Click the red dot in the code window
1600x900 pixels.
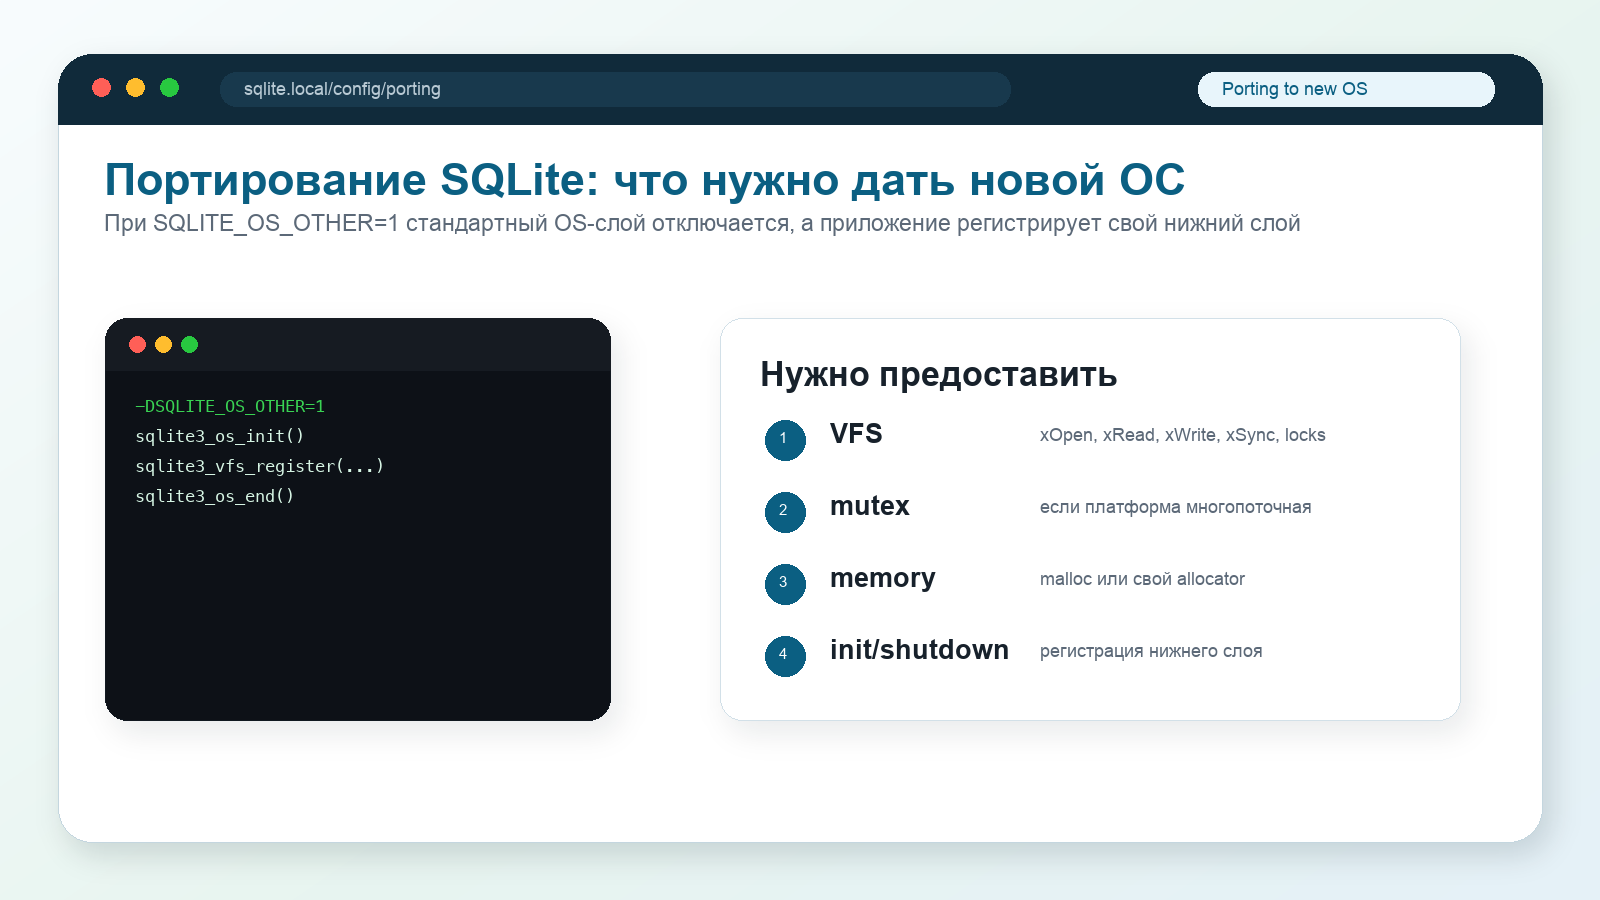pyautogui.click(x=138, y=345)
